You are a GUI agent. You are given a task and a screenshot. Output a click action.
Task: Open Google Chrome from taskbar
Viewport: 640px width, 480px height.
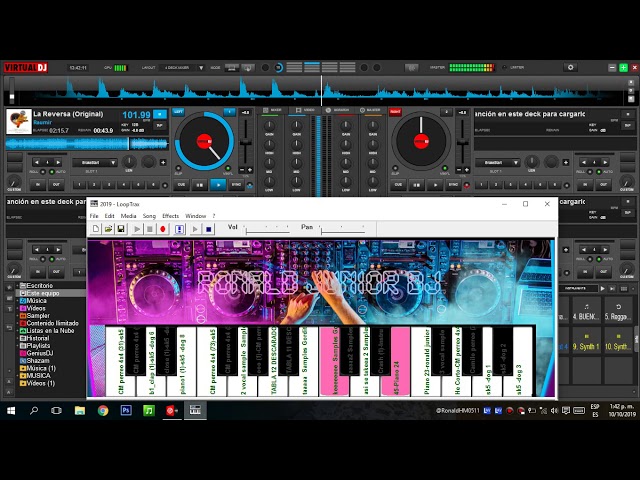click(x=103, y=410)
